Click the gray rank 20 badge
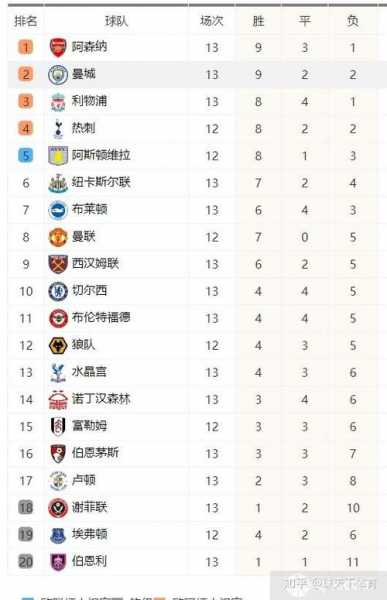Screen dimensions: 387x600 (x=26, y=562)
